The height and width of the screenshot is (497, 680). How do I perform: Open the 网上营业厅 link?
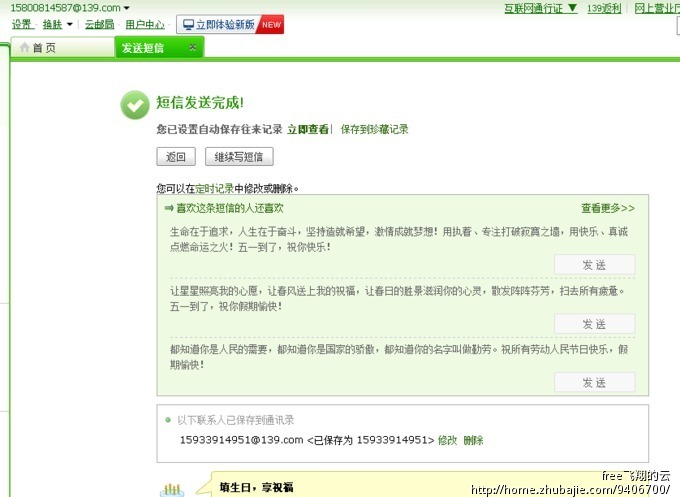(657, 8)
